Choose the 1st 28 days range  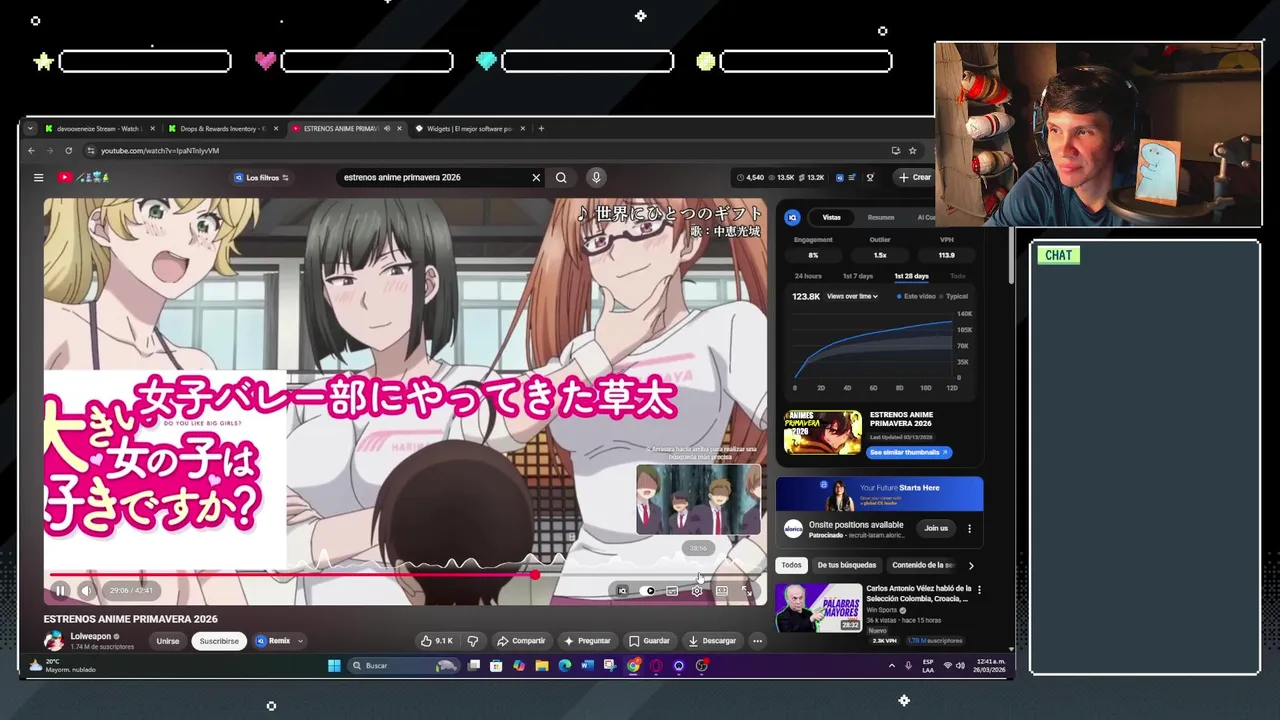coord(911,276)
